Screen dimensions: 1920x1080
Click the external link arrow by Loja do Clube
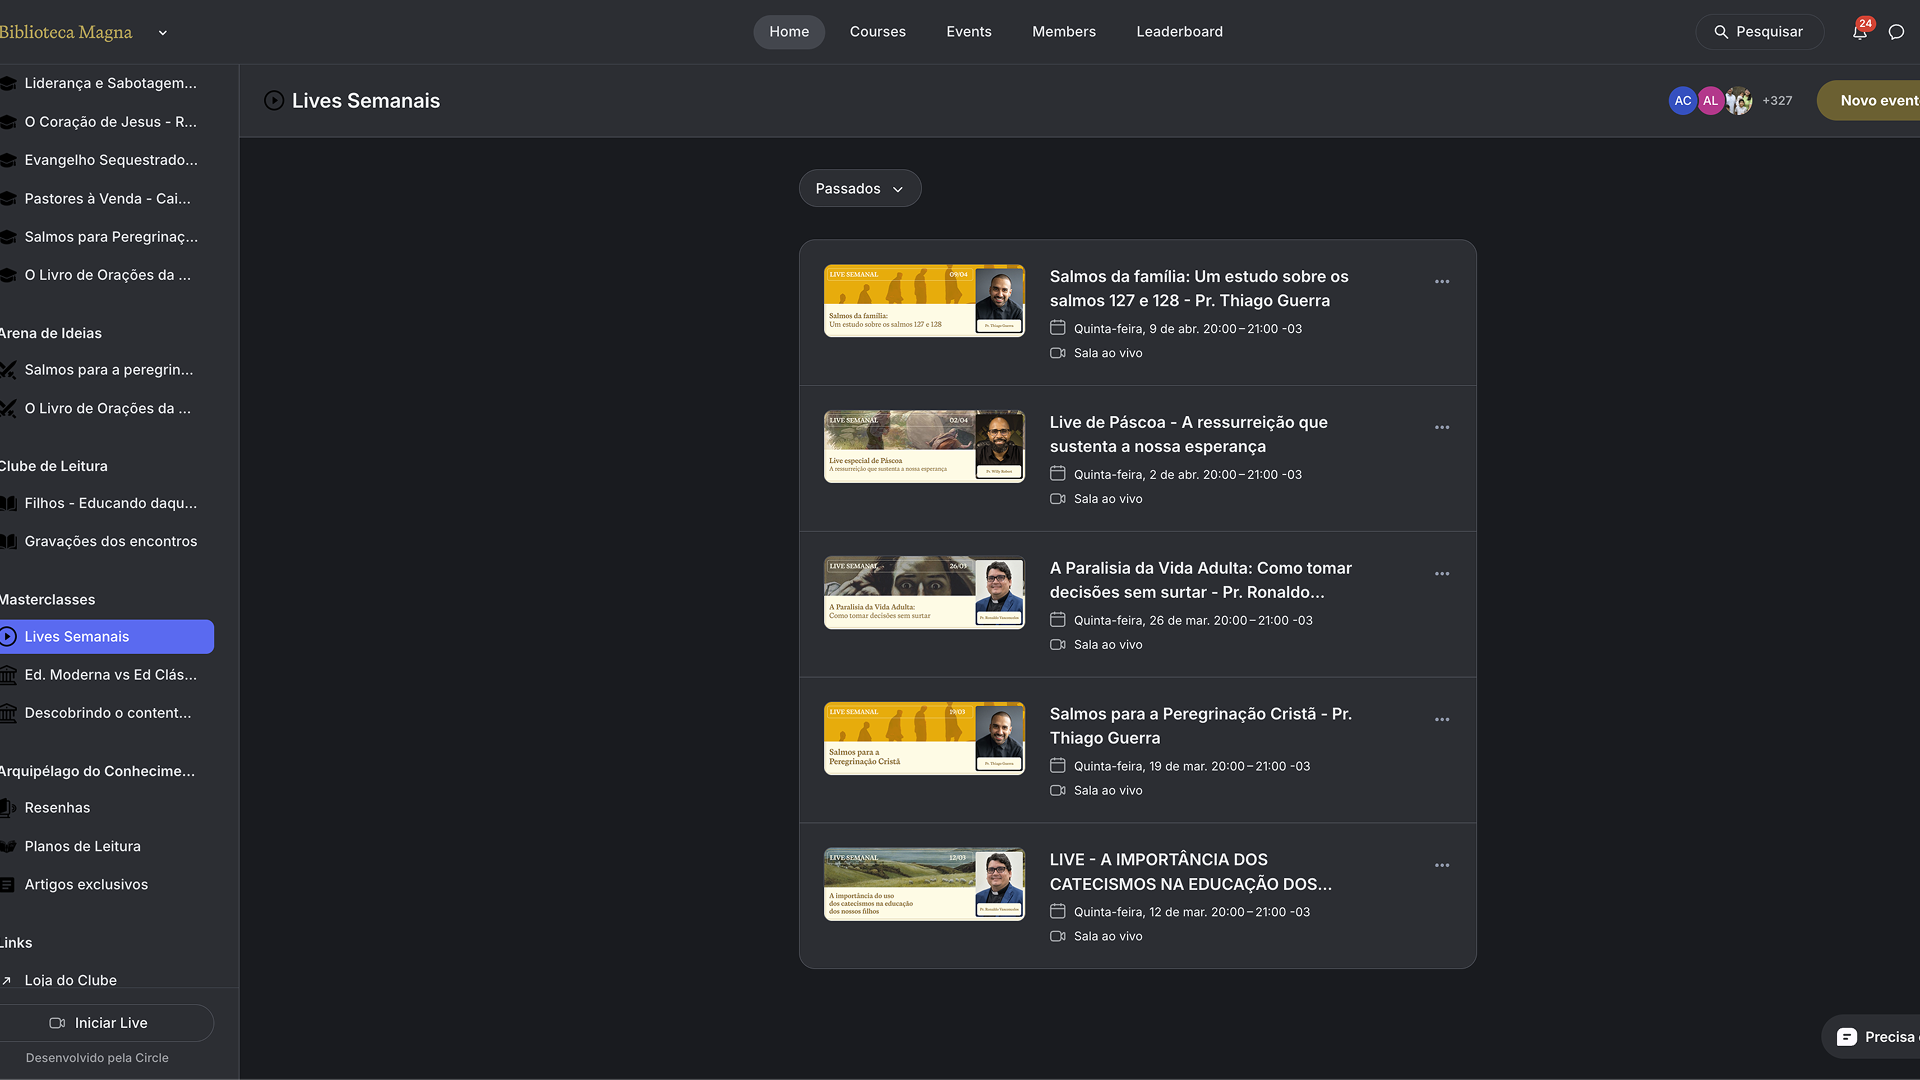click(x=7, y=981)
